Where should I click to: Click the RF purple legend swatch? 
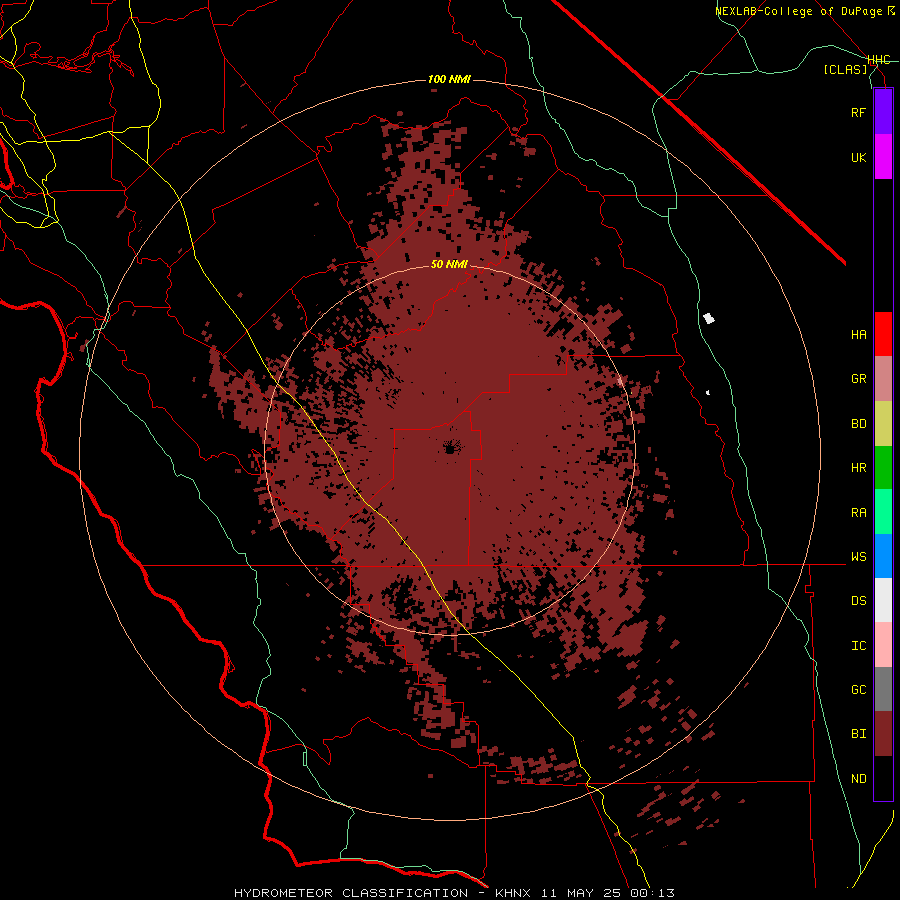pyautogui.click(x=883, y=112)
